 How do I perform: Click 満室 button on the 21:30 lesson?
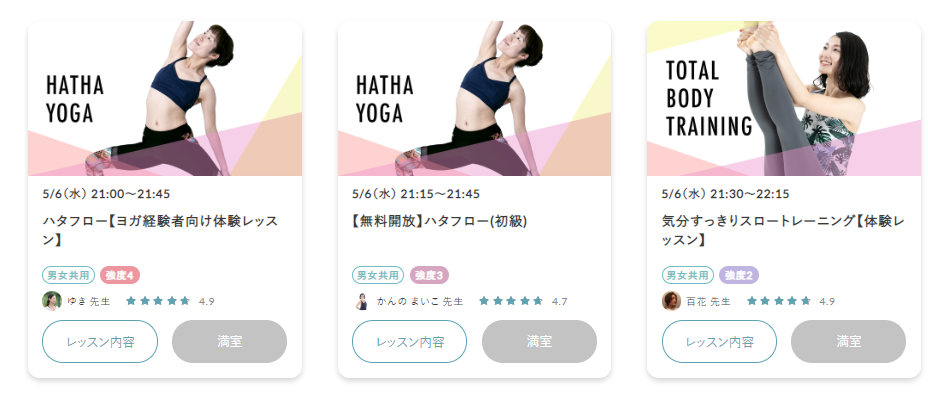coord(848,342)
